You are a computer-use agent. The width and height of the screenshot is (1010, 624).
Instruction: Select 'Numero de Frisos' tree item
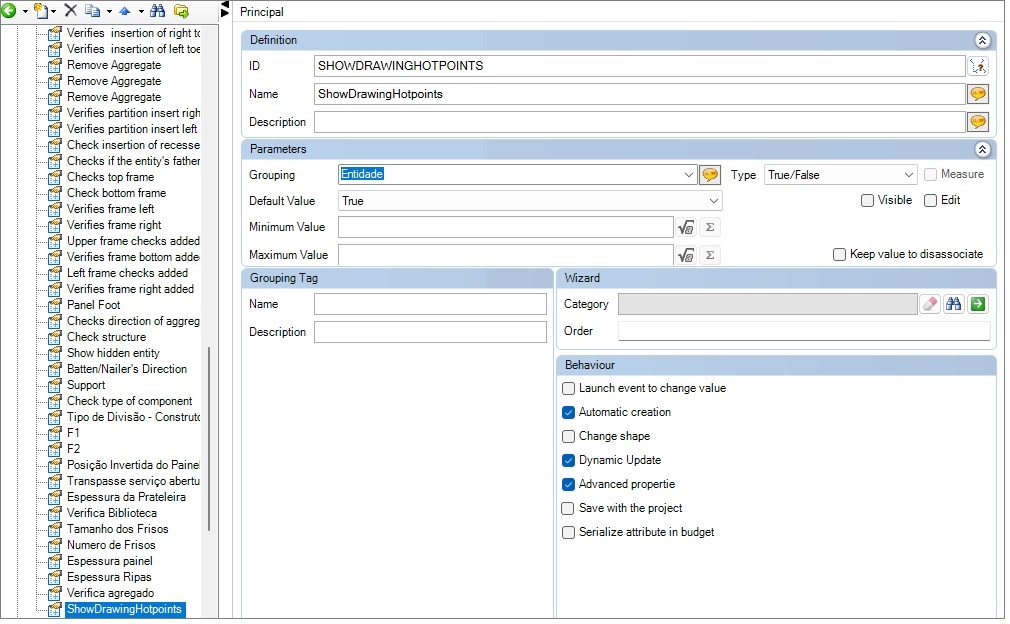[x=111, y=545]
